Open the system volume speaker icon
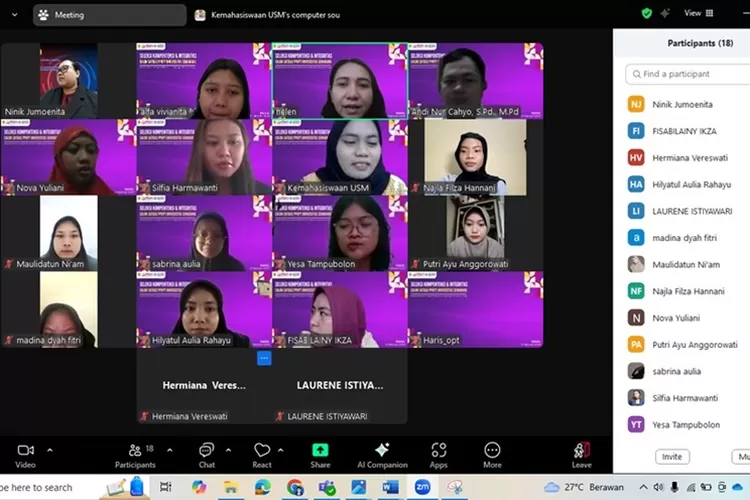The height and width of the screenshot is (500, 750). [659, 488]
